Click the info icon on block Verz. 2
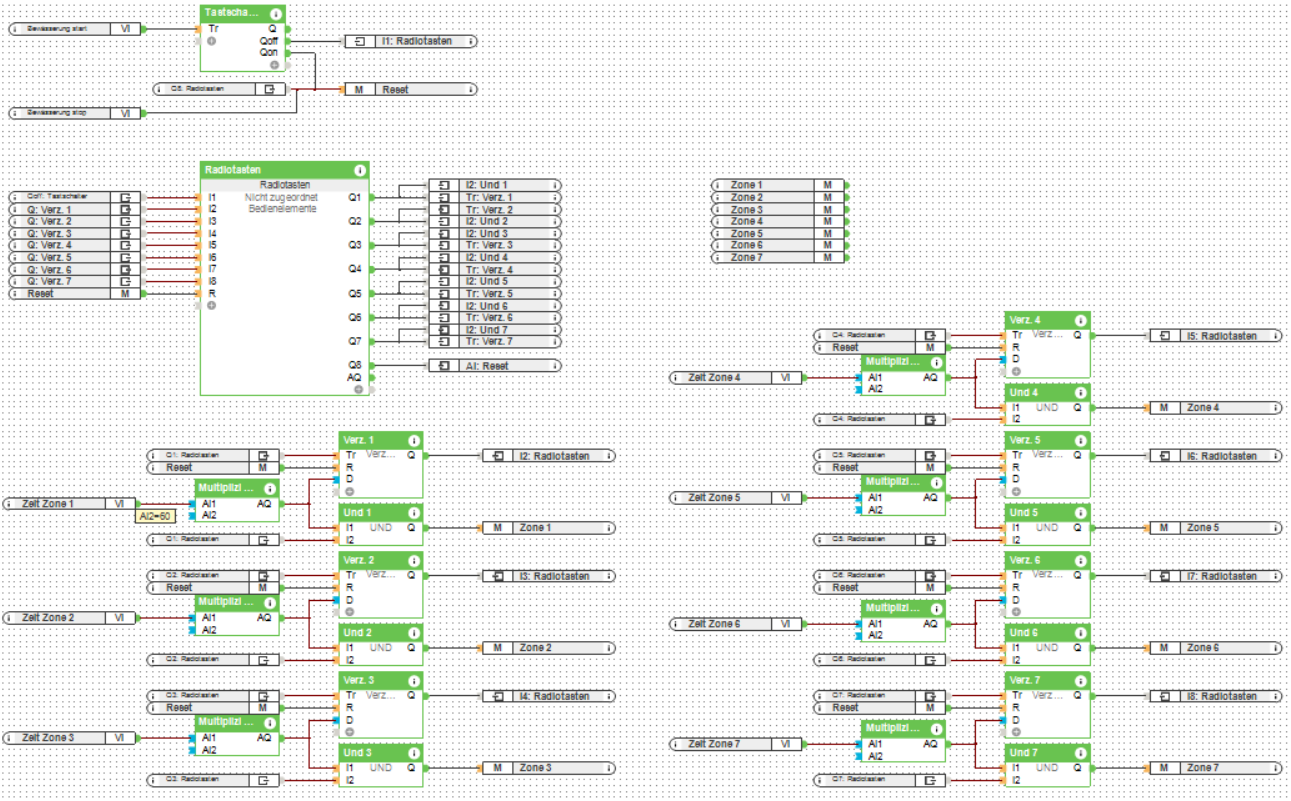 tap(413, 561)
